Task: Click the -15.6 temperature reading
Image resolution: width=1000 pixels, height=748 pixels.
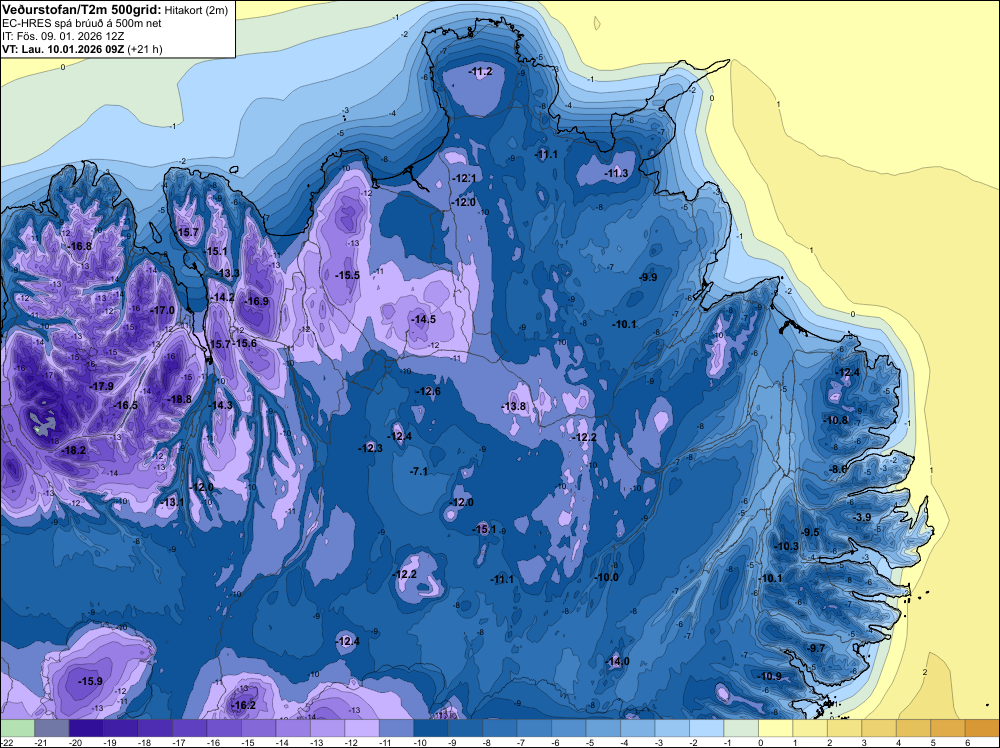Action: click(245, 343)
